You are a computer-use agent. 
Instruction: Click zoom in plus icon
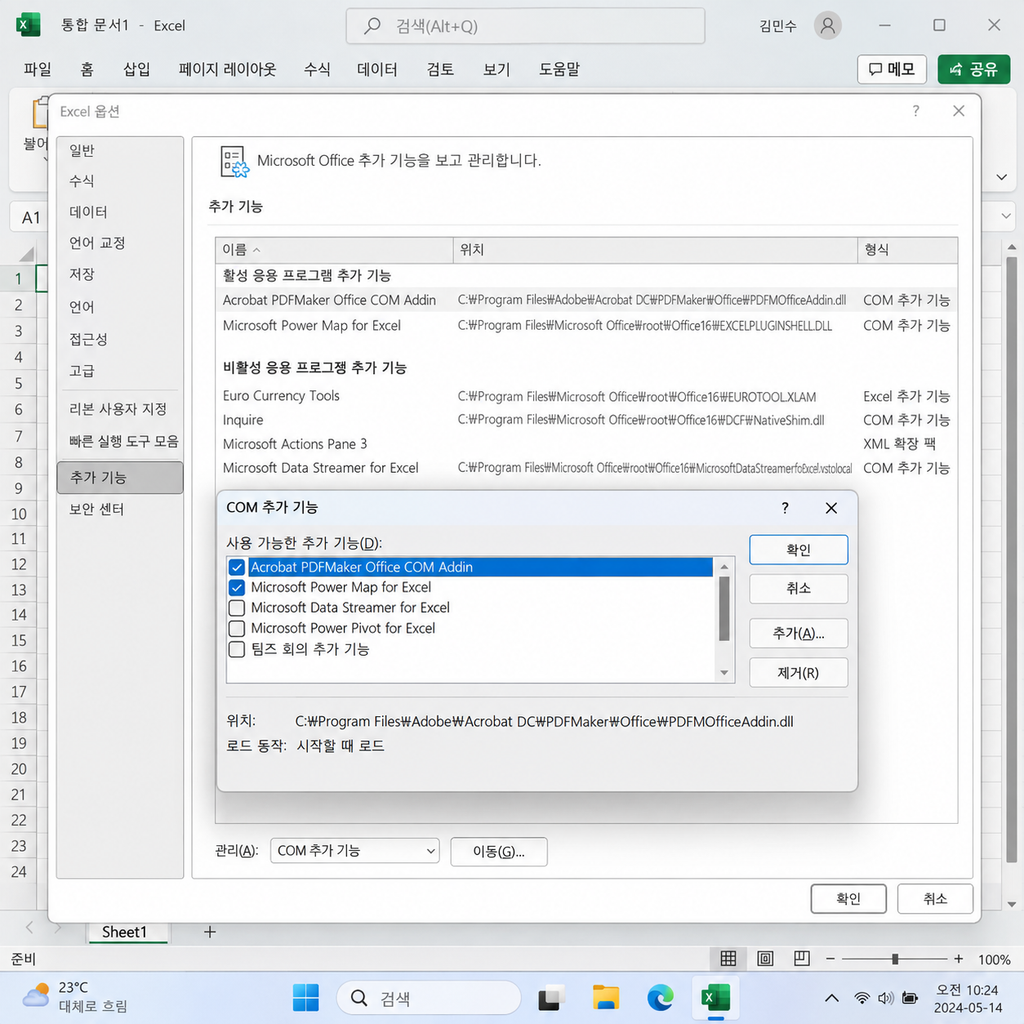[958, 959]
